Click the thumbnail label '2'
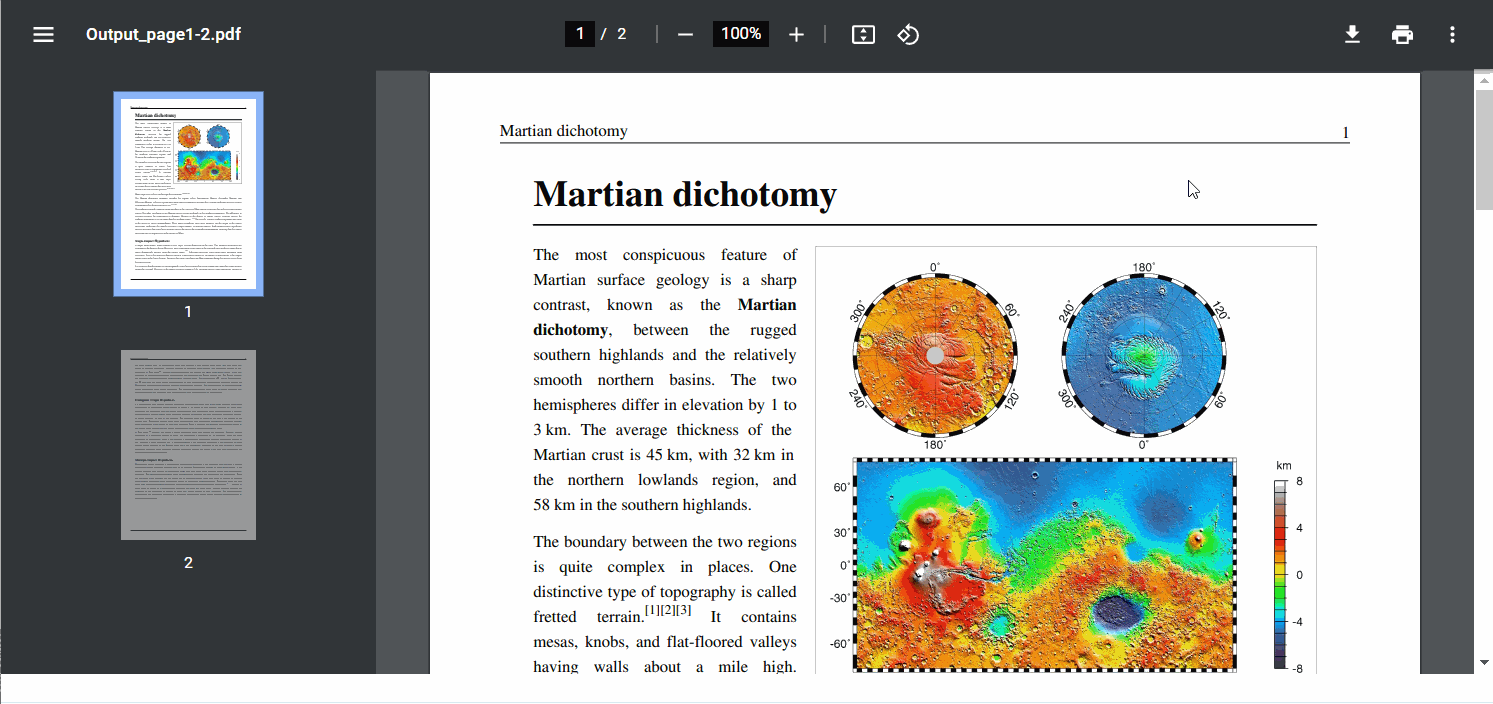The width and height of the screenshot is (1493, 704). coord(188,563)
